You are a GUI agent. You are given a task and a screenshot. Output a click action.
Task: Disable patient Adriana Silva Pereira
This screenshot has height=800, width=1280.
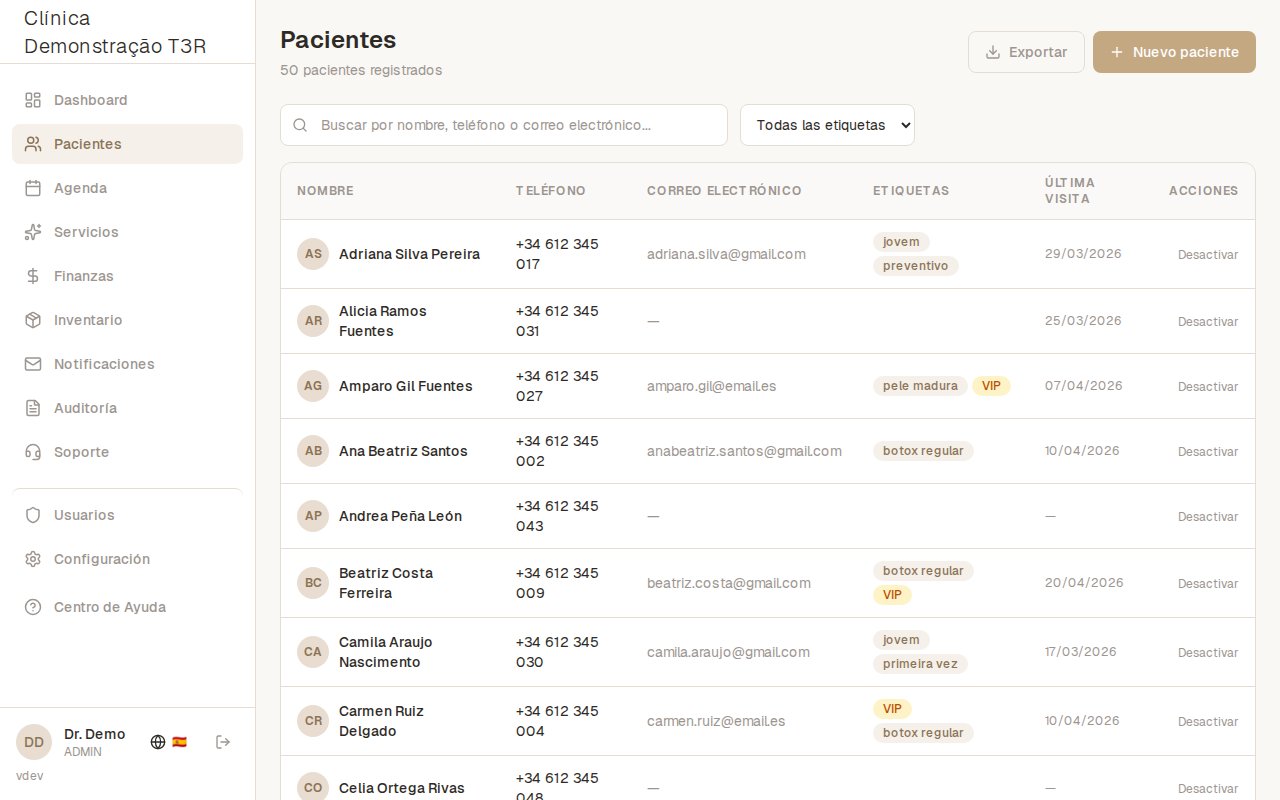click(x=1207, y=254)
